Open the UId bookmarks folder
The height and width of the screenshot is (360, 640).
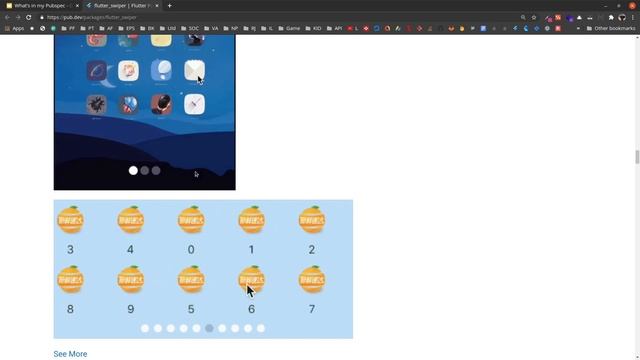pos(168,29)
